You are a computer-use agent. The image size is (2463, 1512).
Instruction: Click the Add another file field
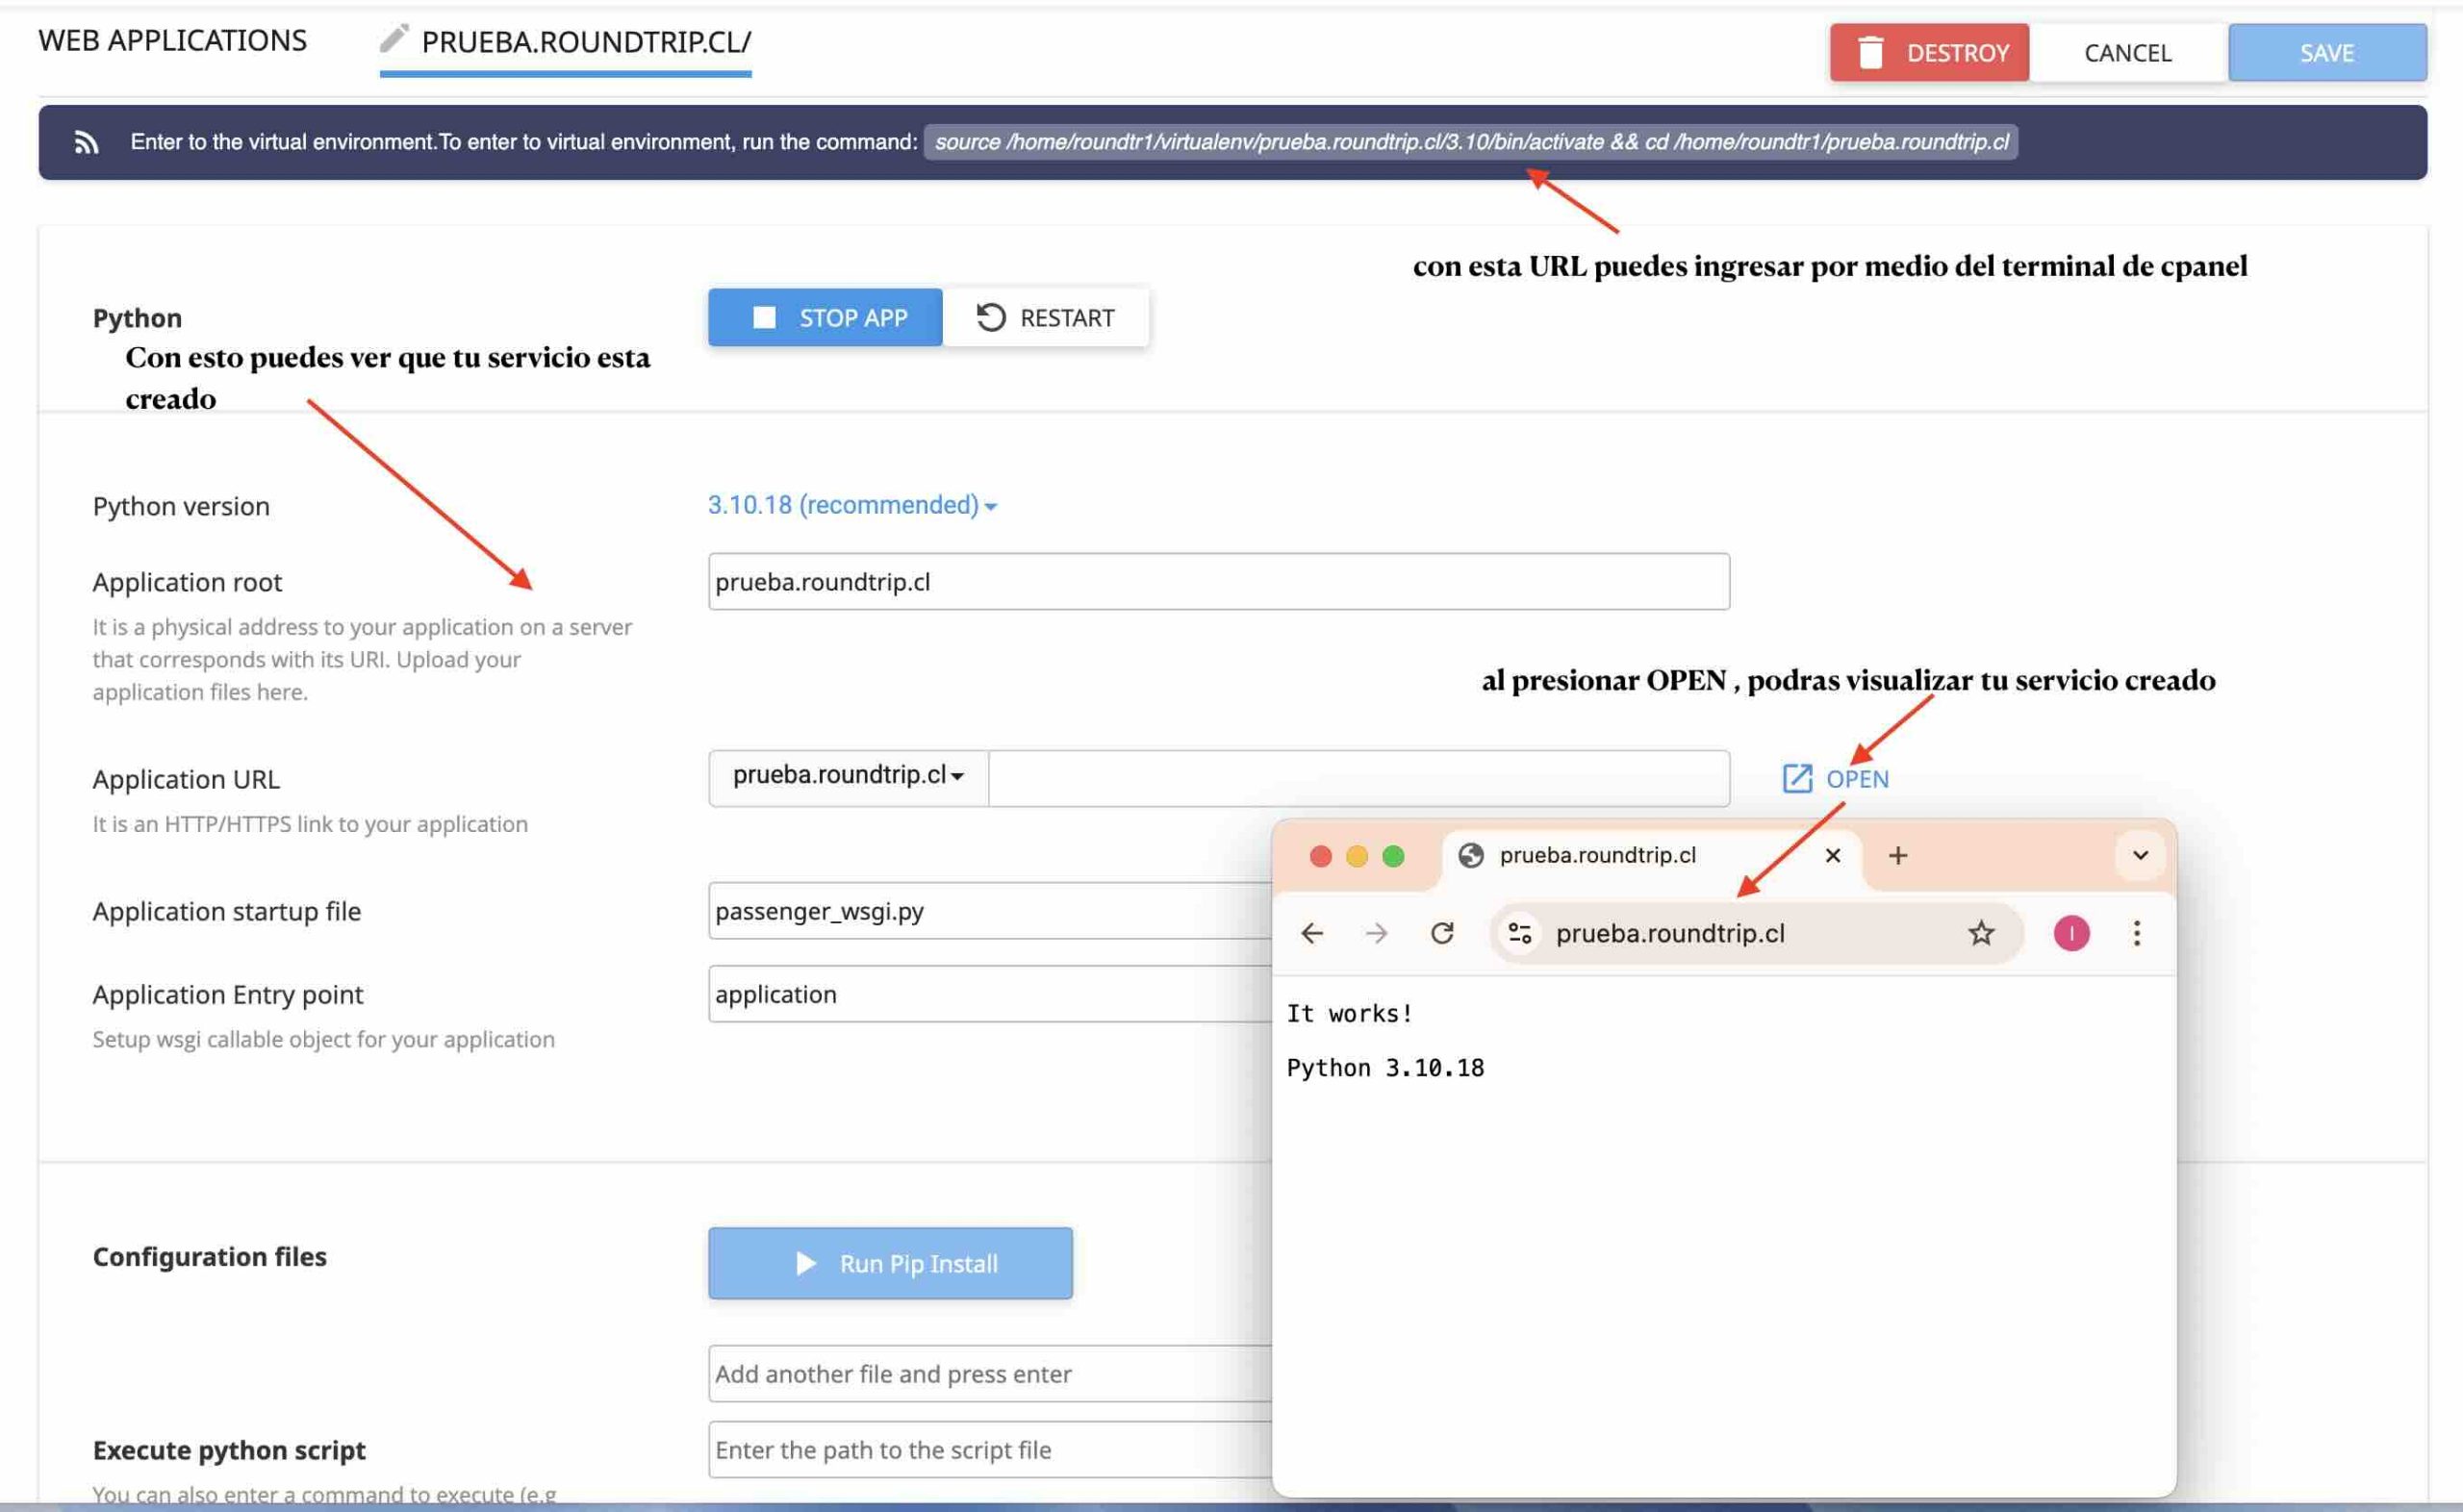pos(990,1373)
